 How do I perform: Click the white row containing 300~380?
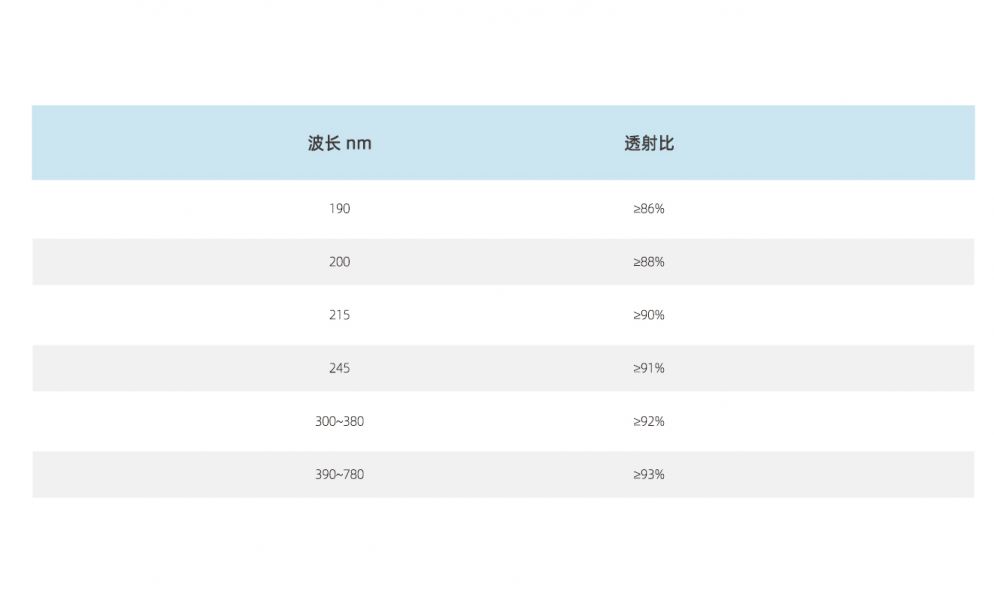[503, 422]
